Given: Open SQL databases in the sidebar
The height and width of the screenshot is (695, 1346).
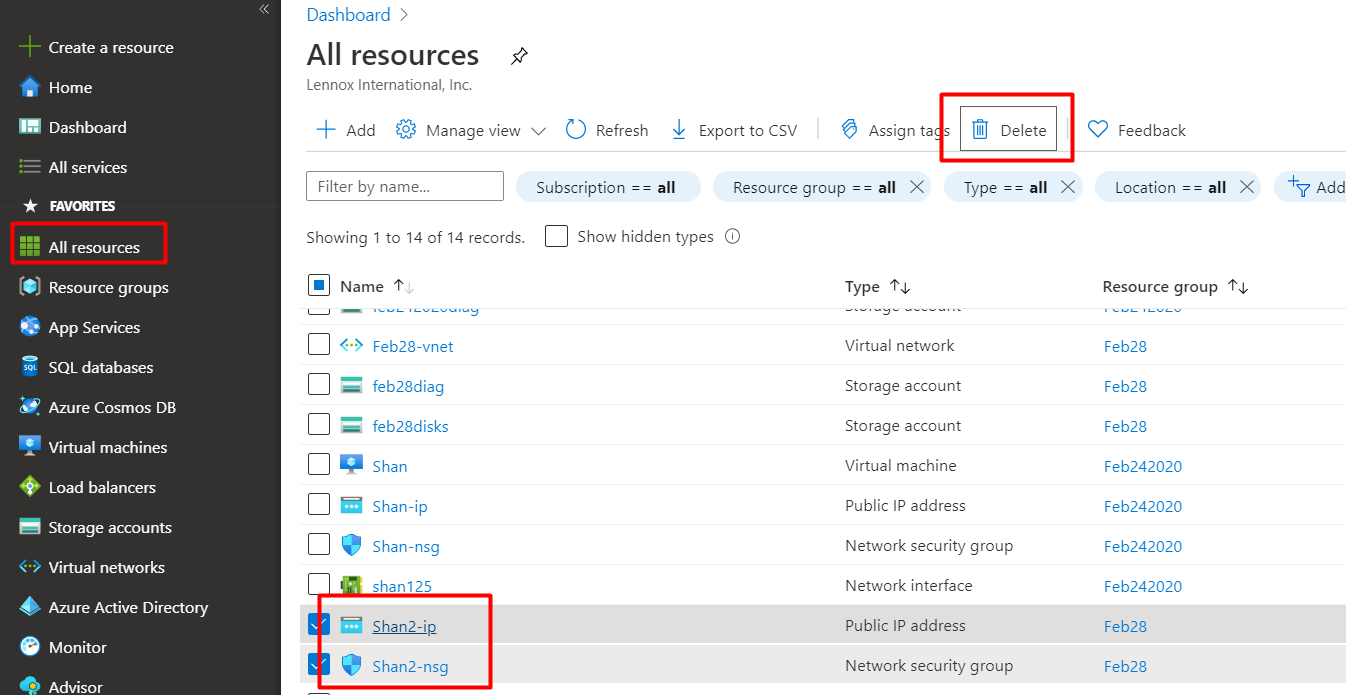Looking at the screenshot, I should pyautogui.click(x=101, y=367).
